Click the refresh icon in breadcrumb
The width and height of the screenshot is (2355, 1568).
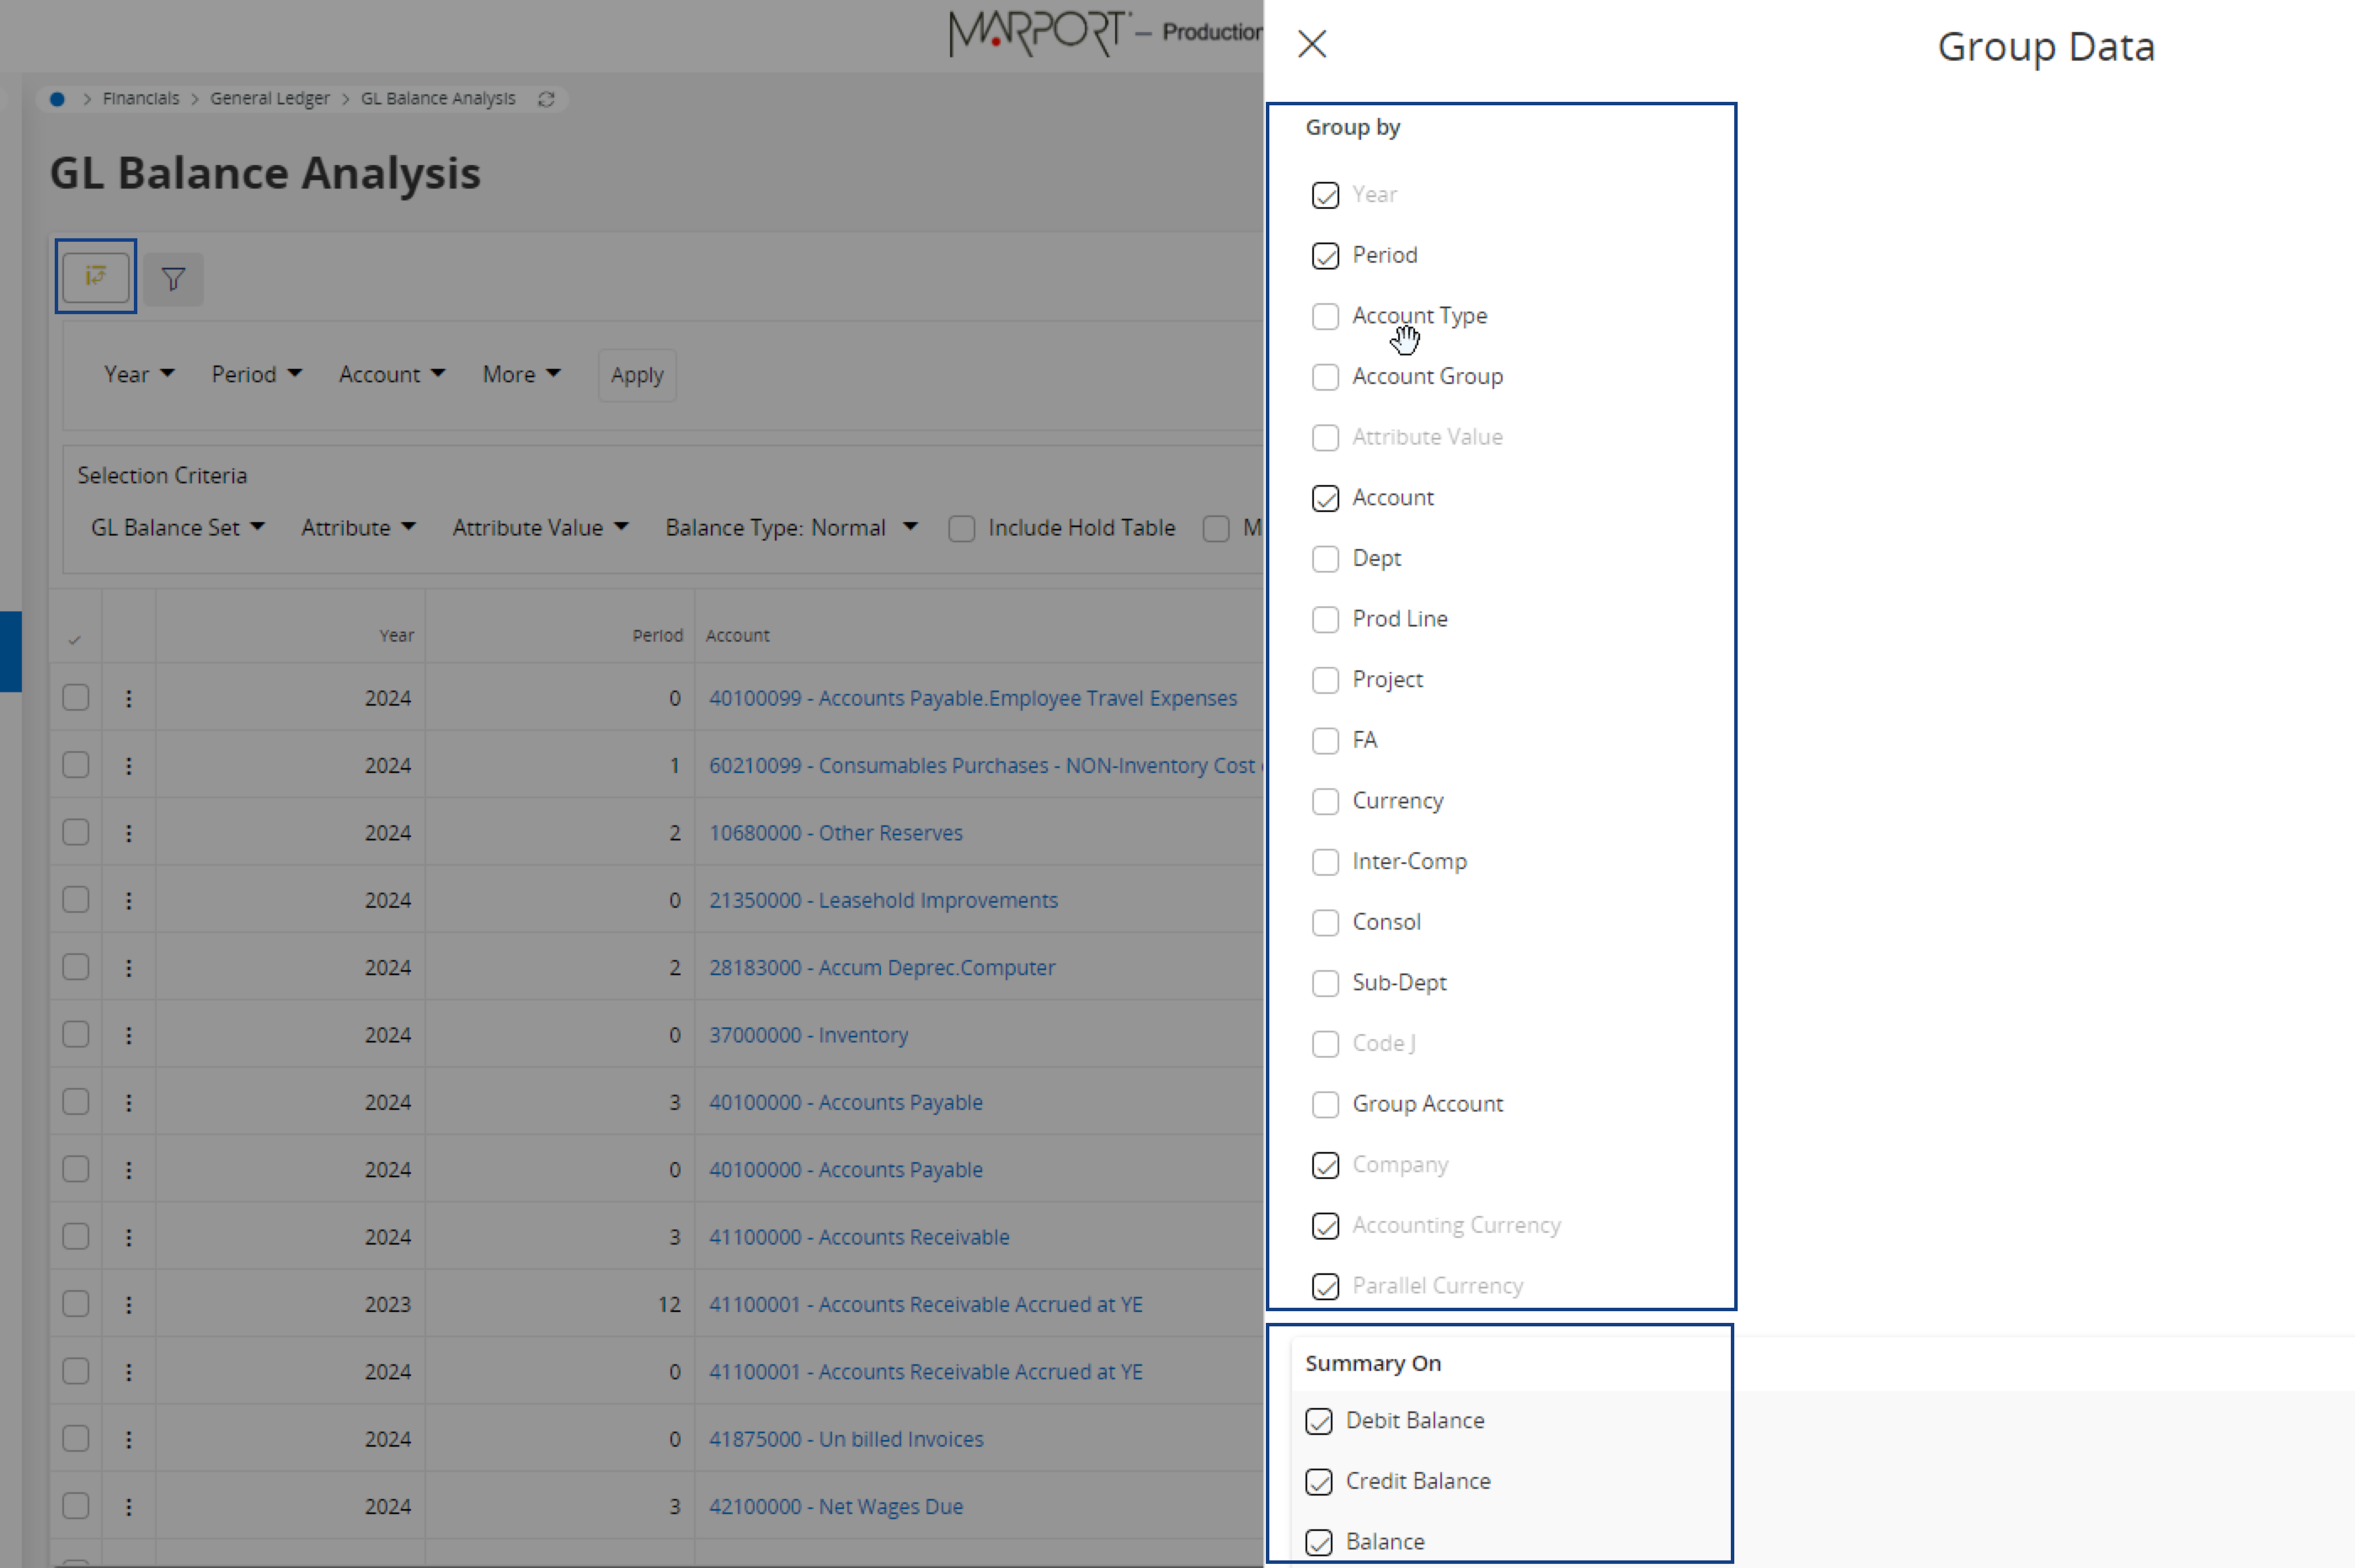546,99
